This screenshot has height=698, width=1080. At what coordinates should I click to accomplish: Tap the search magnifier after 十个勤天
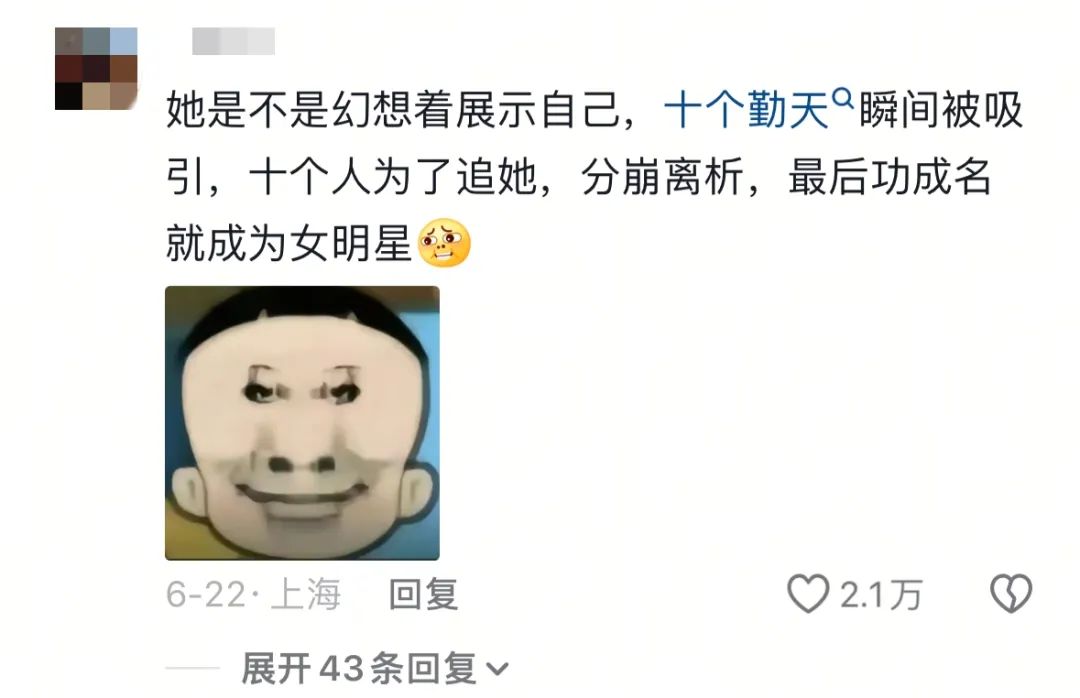pos(842,99)
